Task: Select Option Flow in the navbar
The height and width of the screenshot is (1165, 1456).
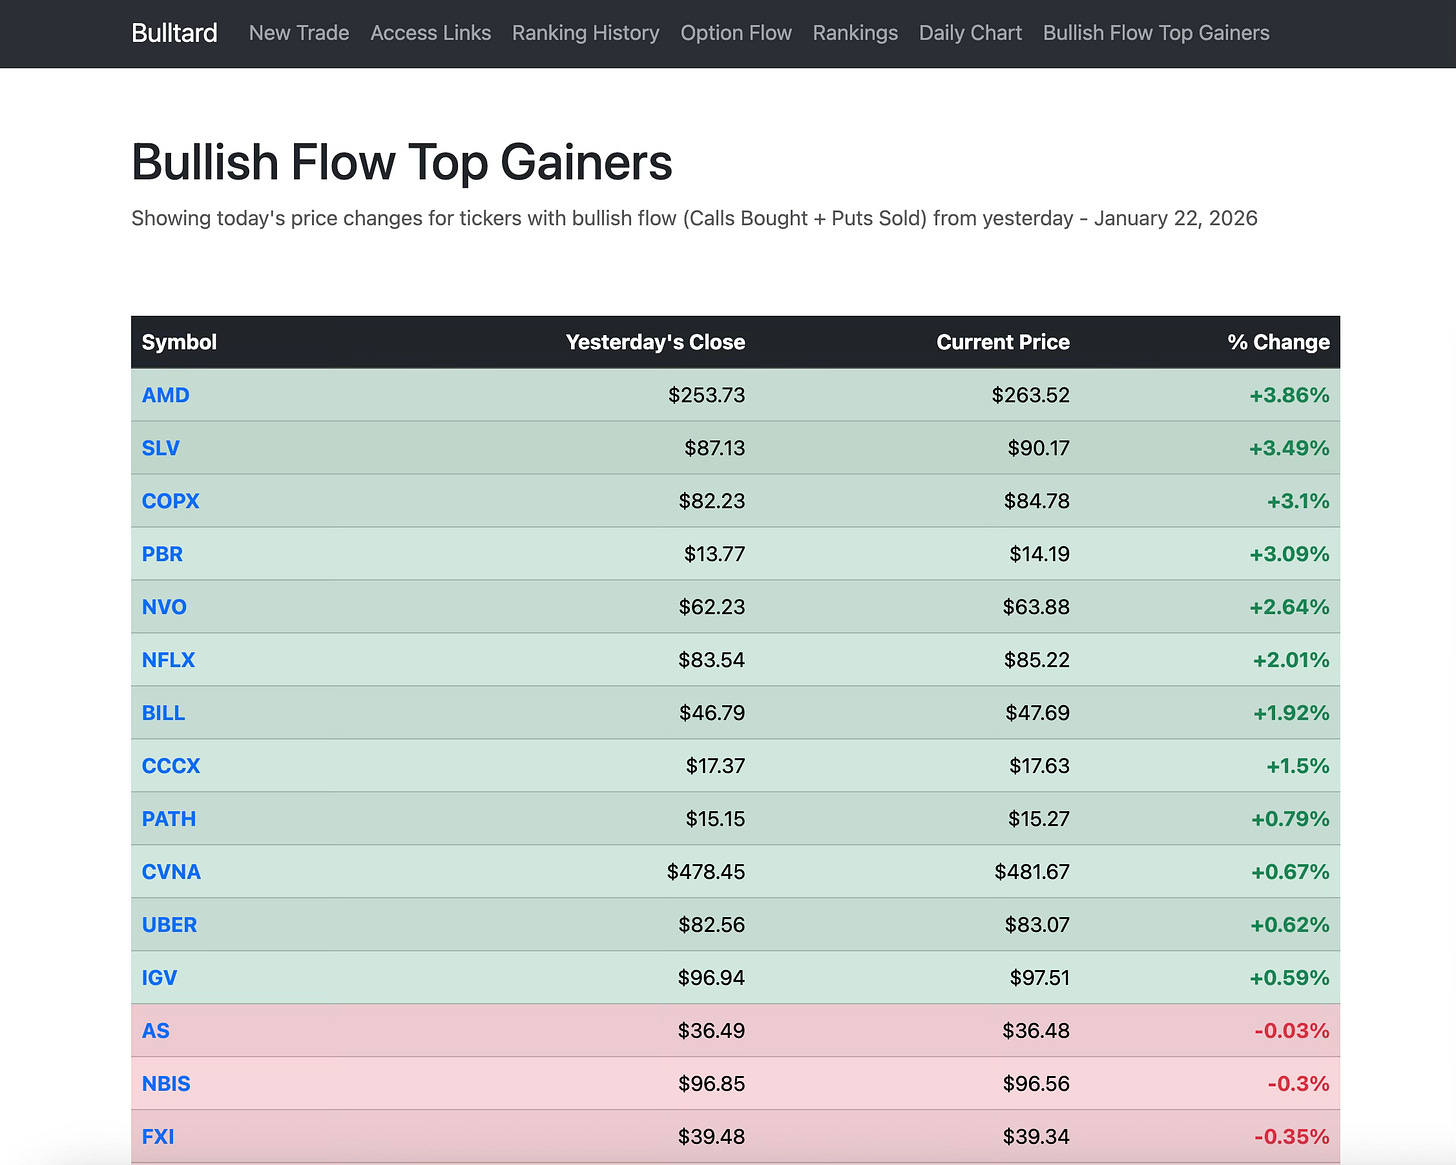Action: point(736,33)
